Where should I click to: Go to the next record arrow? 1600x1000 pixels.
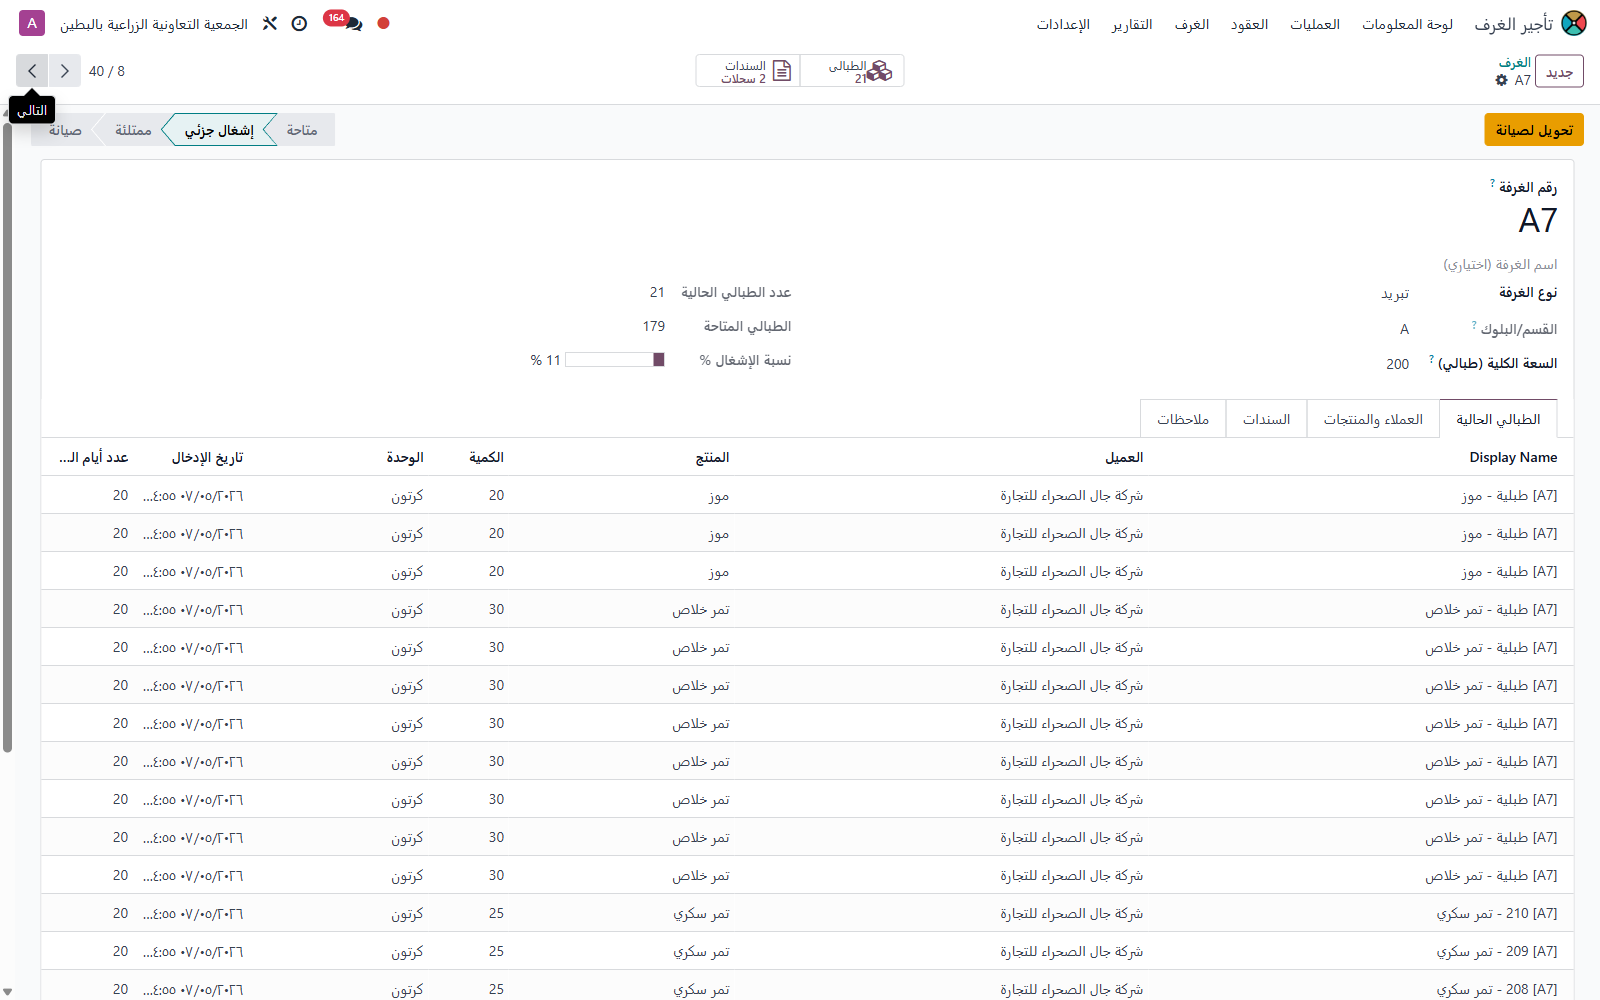32,71
